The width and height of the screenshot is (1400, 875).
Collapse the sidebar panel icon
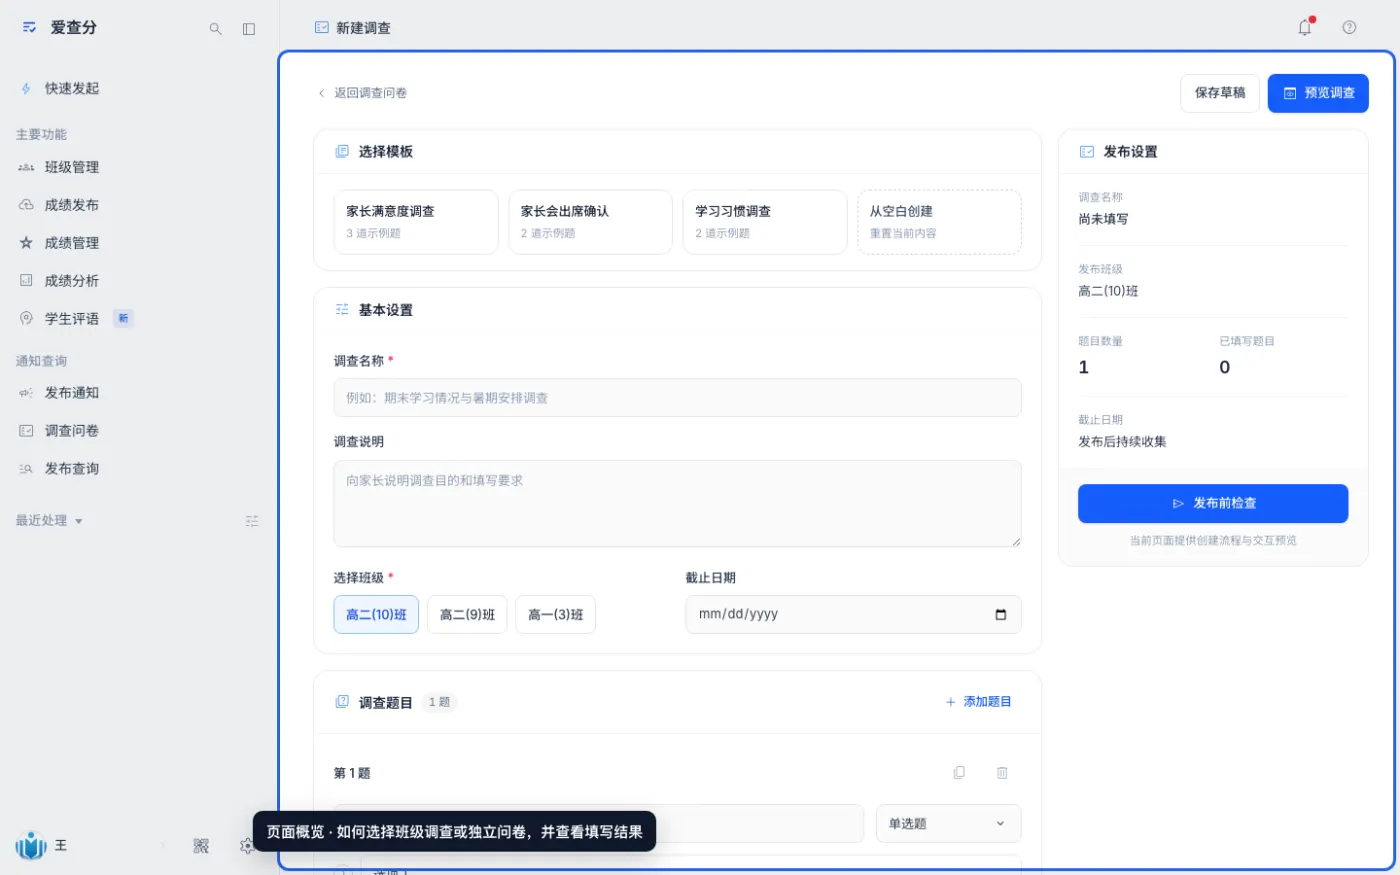point(249,29)
